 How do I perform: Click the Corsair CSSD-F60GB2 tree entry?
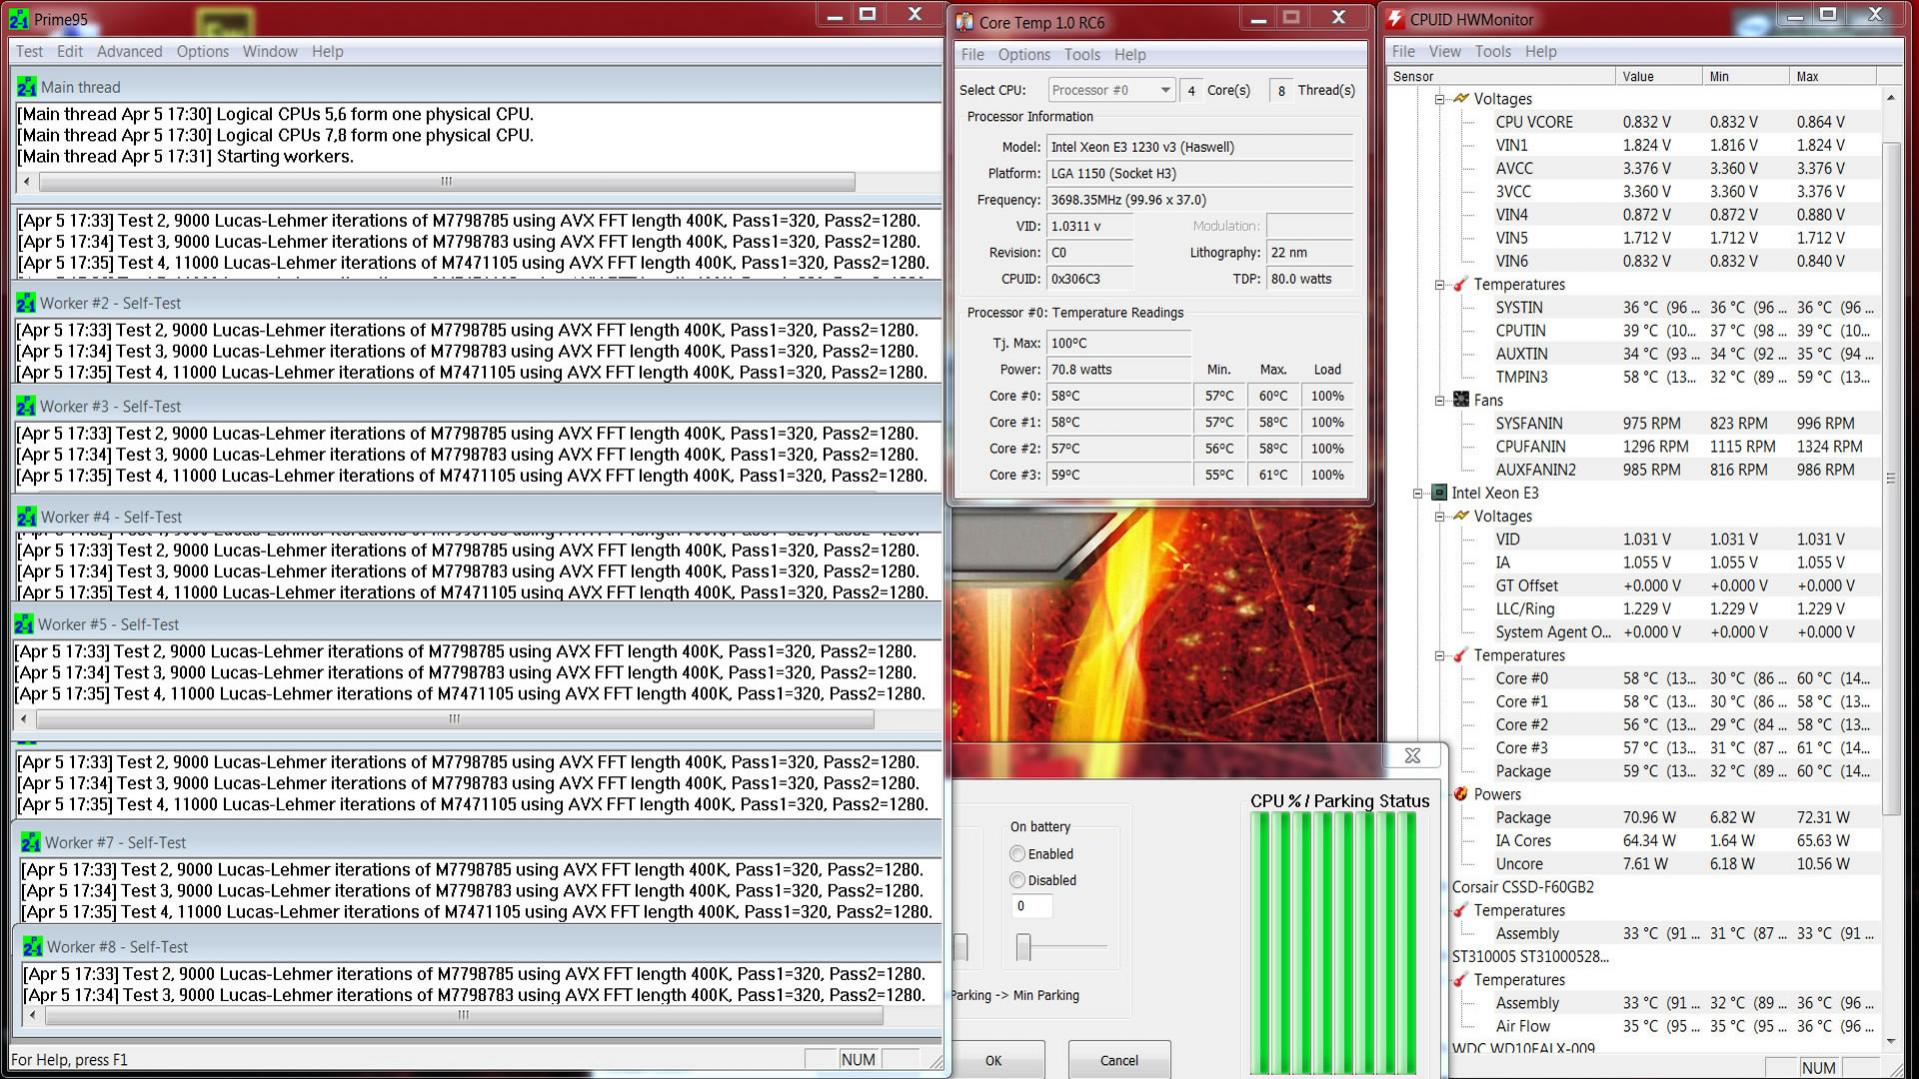pos(1523,887)
